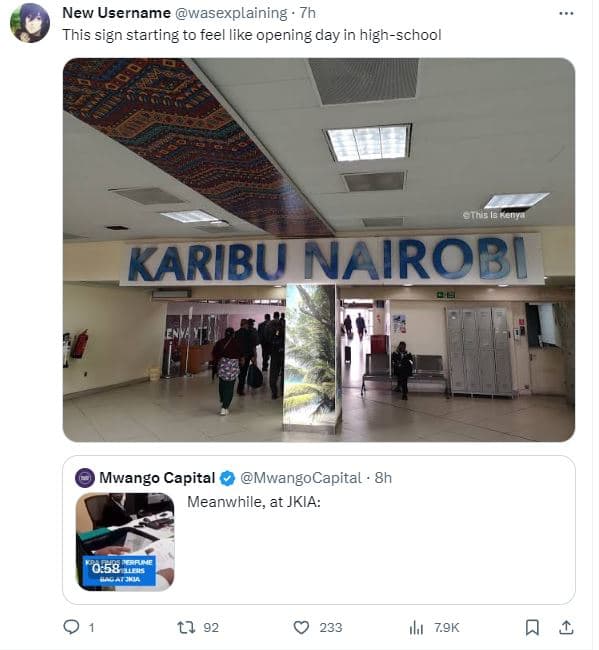Image resolution: width=599 pixels, height=650 pixels.
Task: Click the repost arrows icon
Action: coord(186,627)
